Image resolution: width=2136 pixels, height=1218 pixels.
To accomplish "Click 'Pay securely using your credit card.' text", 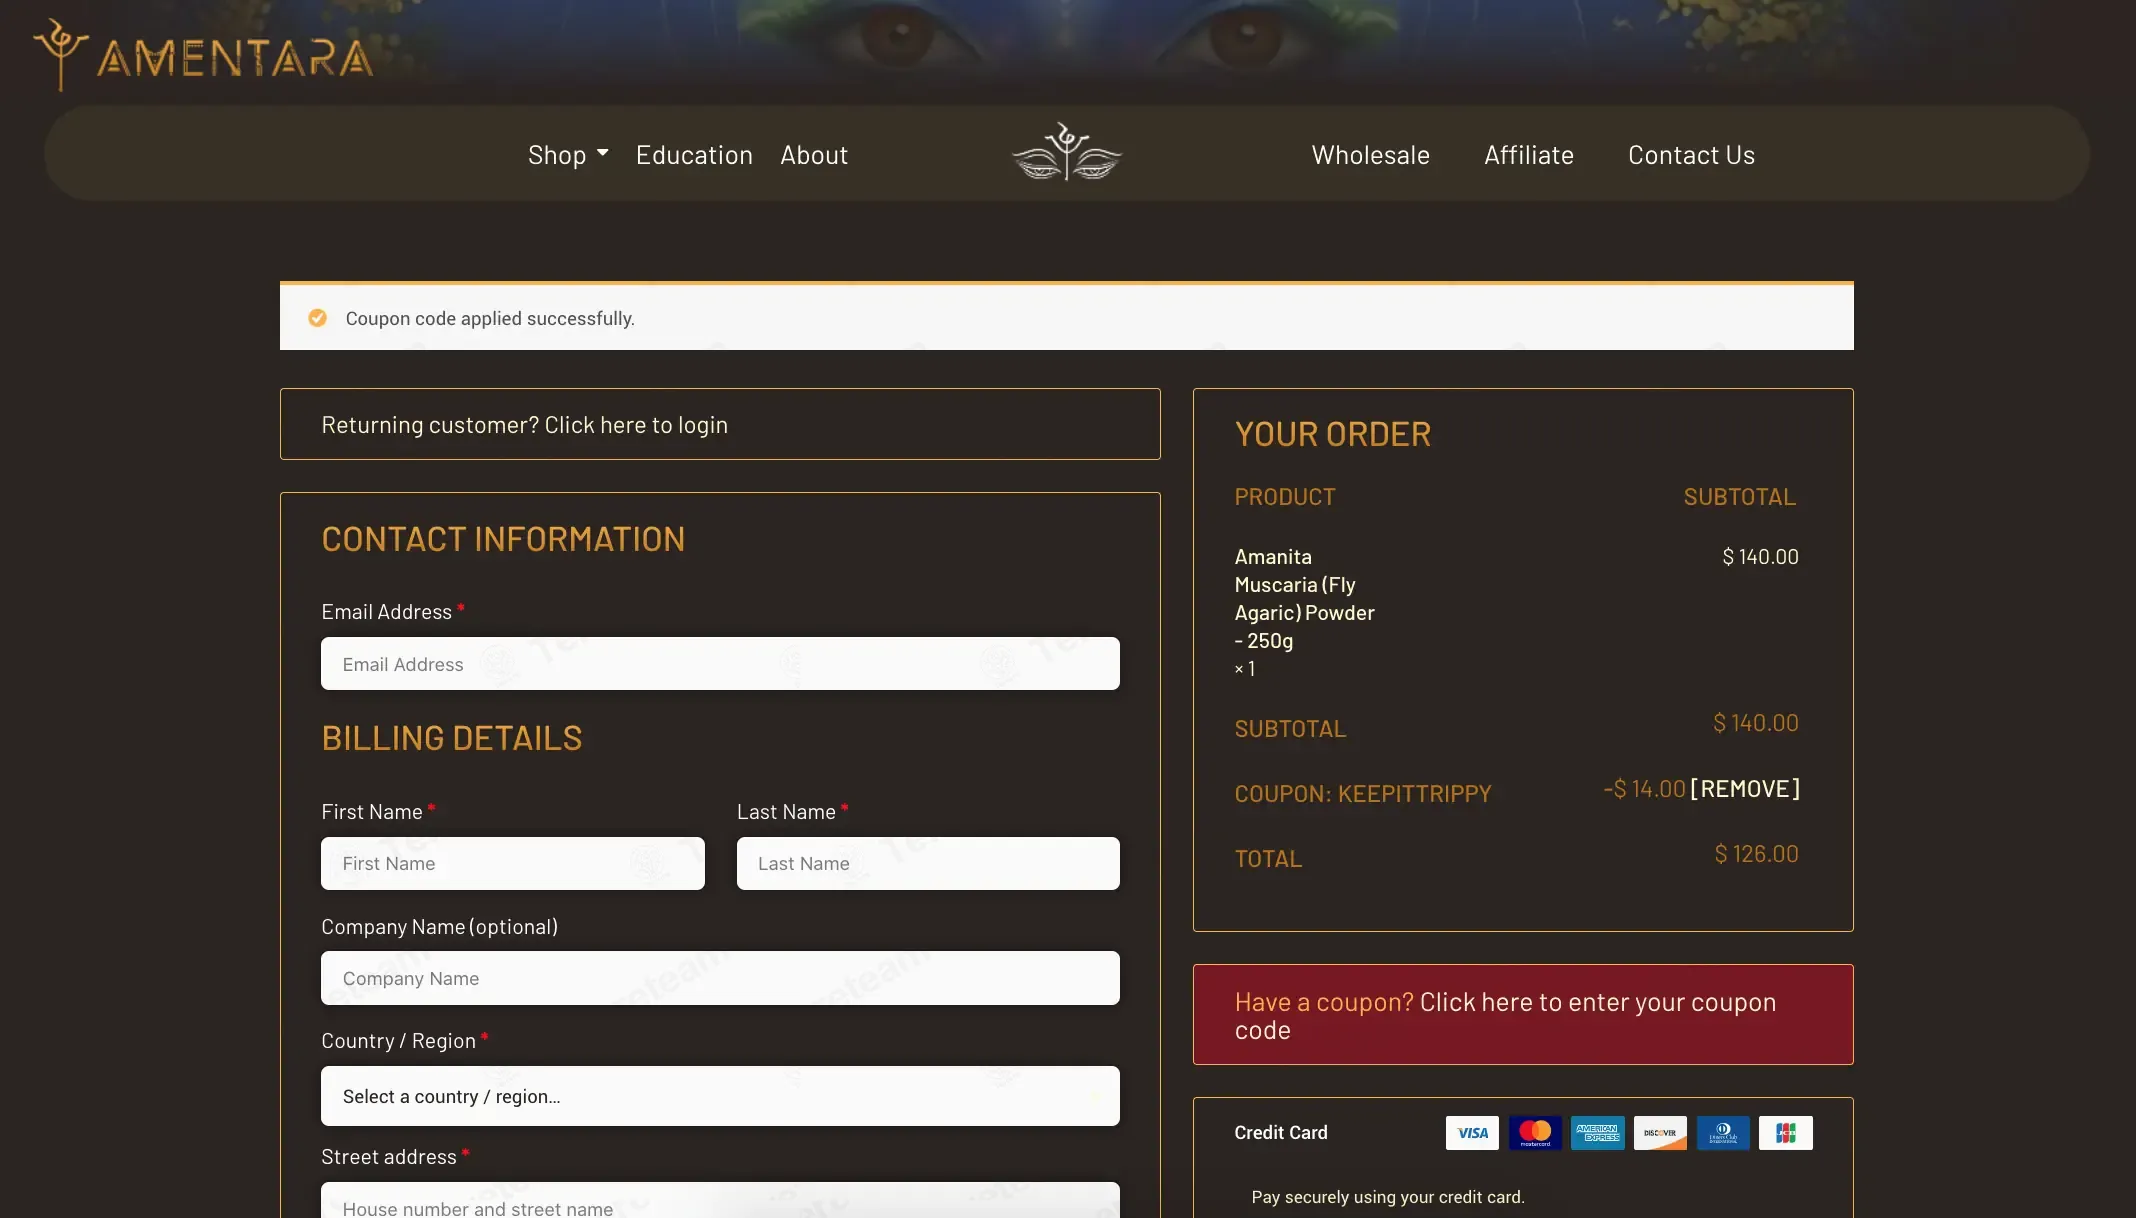I will click(1388, 1197).
